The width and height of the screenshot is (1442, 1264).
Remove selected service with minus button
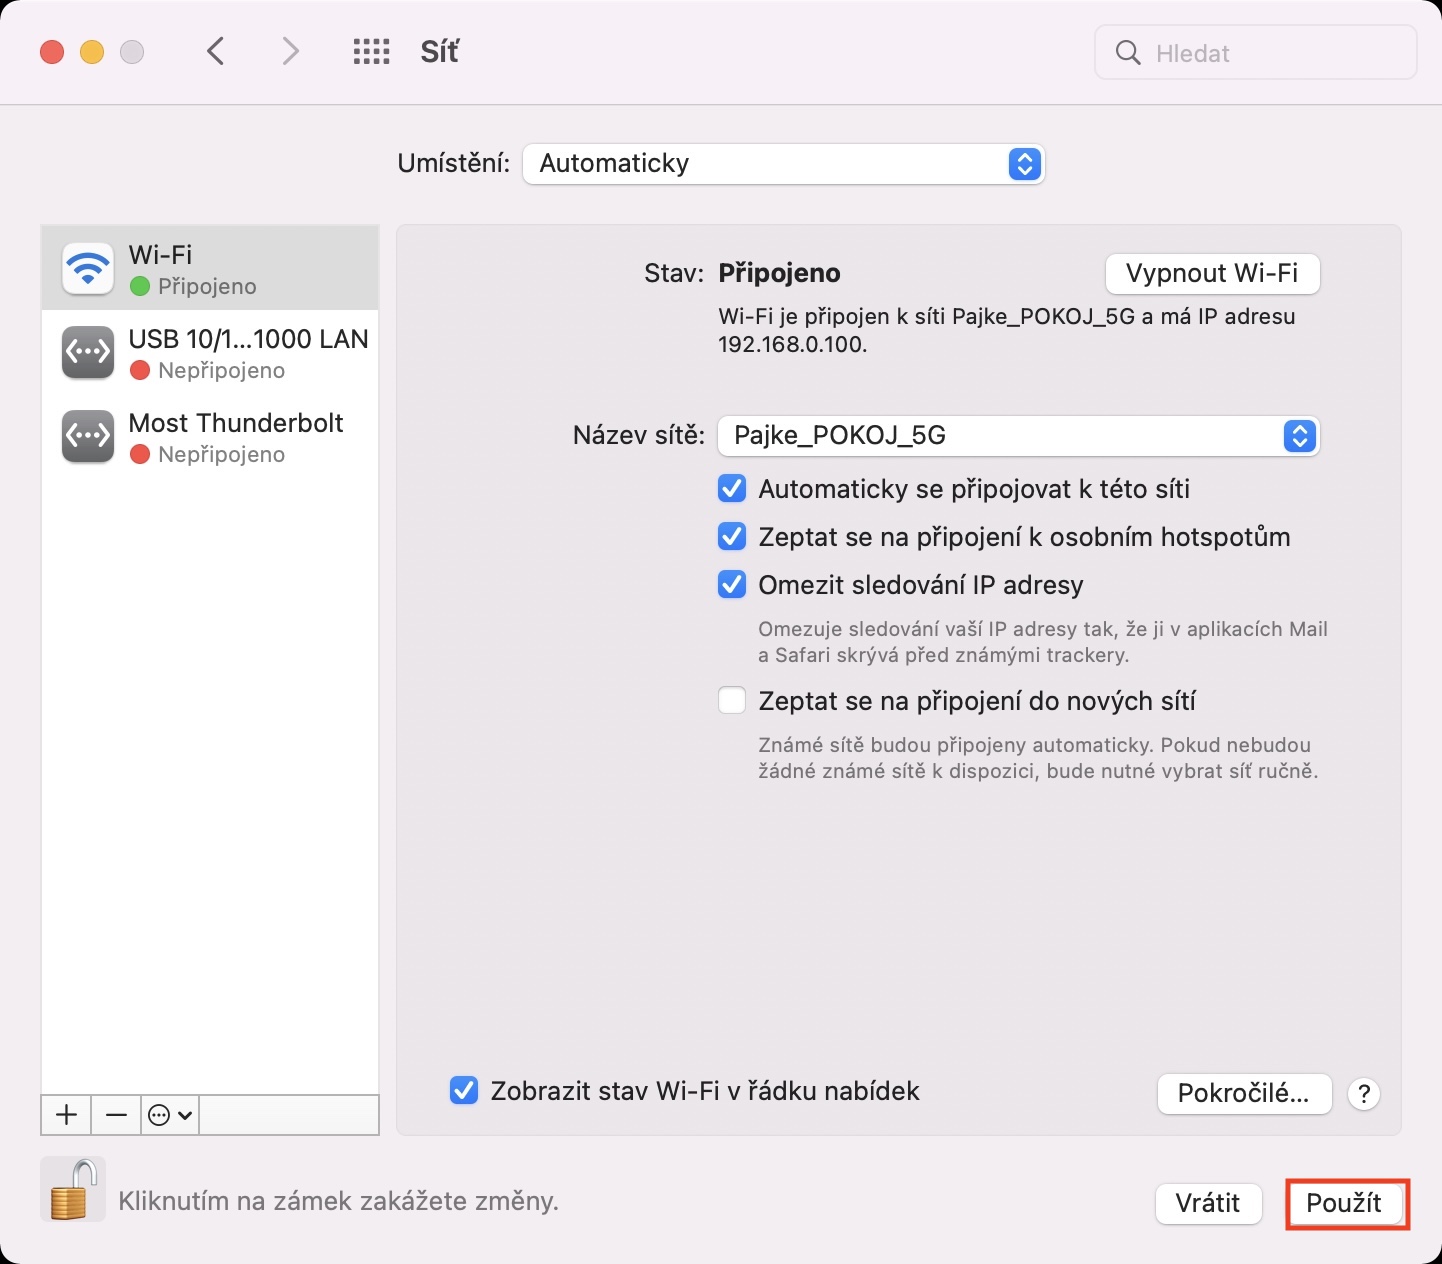point(116,1115)
